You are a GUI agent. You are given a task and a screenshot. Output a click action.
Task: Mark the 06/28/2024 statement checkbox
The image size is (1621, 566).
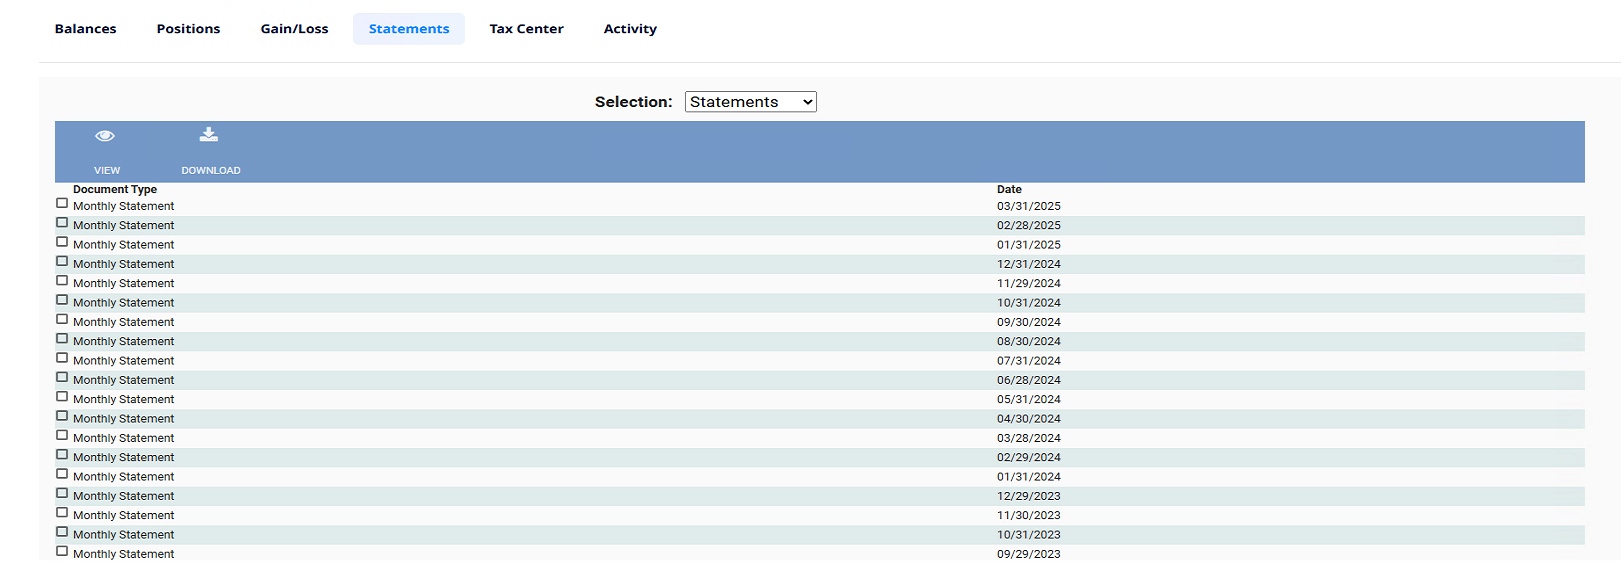(x=62, y=378)
